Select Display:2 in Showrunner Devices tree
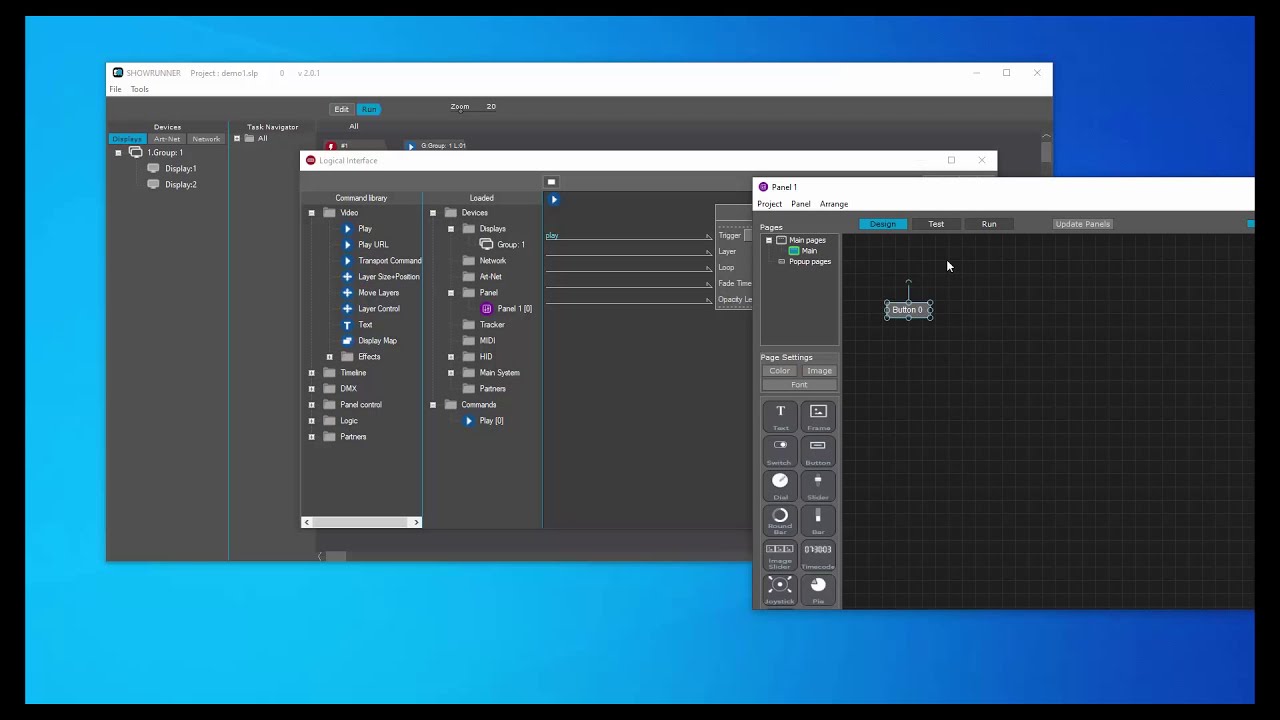Viewport: 1280px width, 720px height. tap(172, 185)
